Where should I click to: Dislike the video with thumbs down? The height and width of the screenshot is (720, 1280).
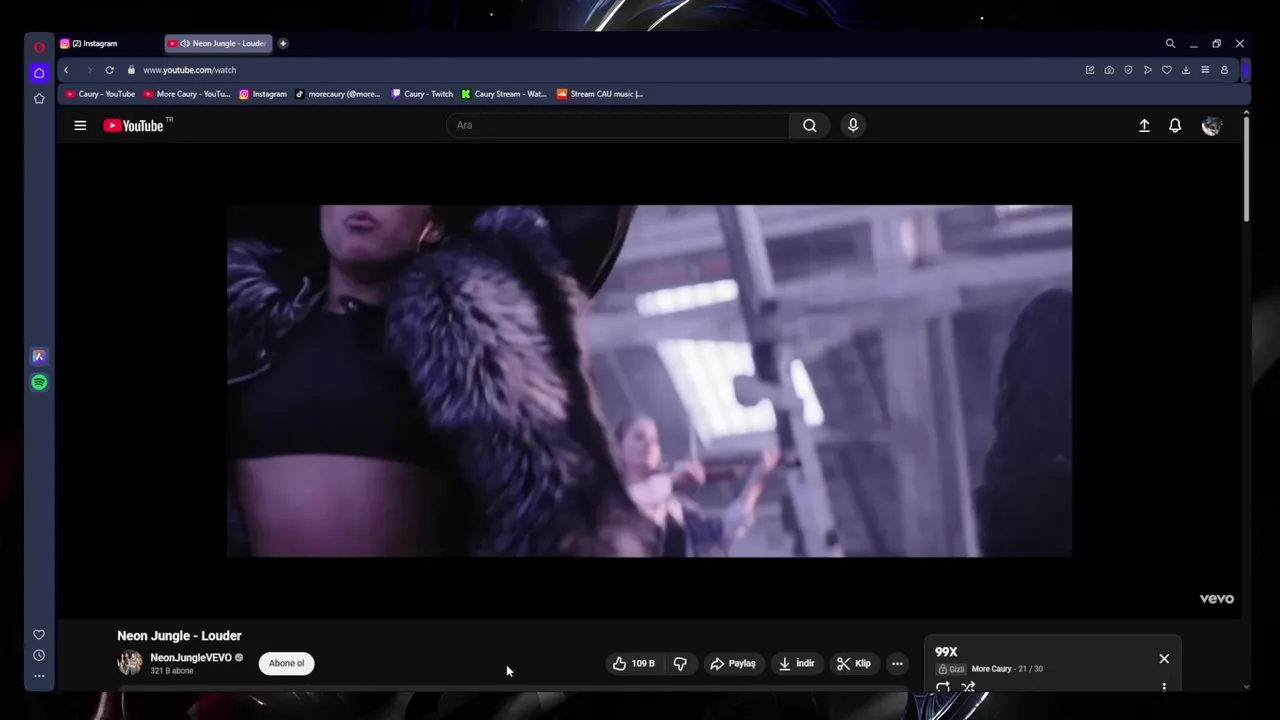pos(680,663)
